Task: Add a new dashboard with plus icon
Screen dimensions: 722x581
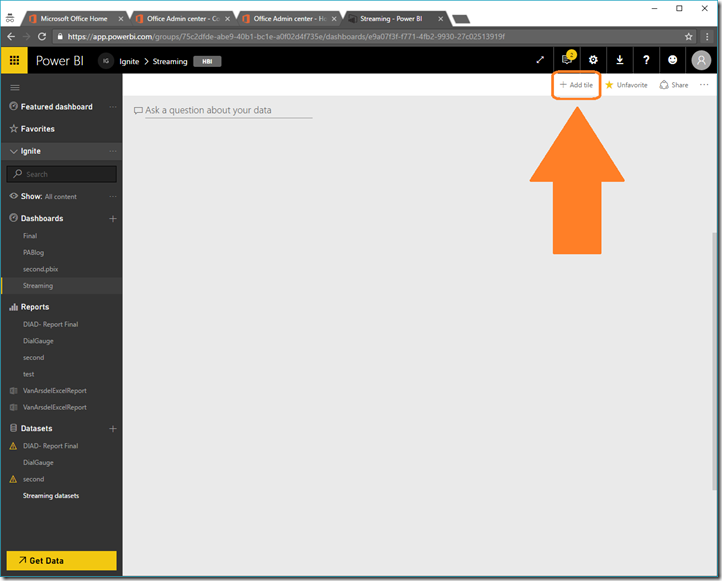Action: 113,218
